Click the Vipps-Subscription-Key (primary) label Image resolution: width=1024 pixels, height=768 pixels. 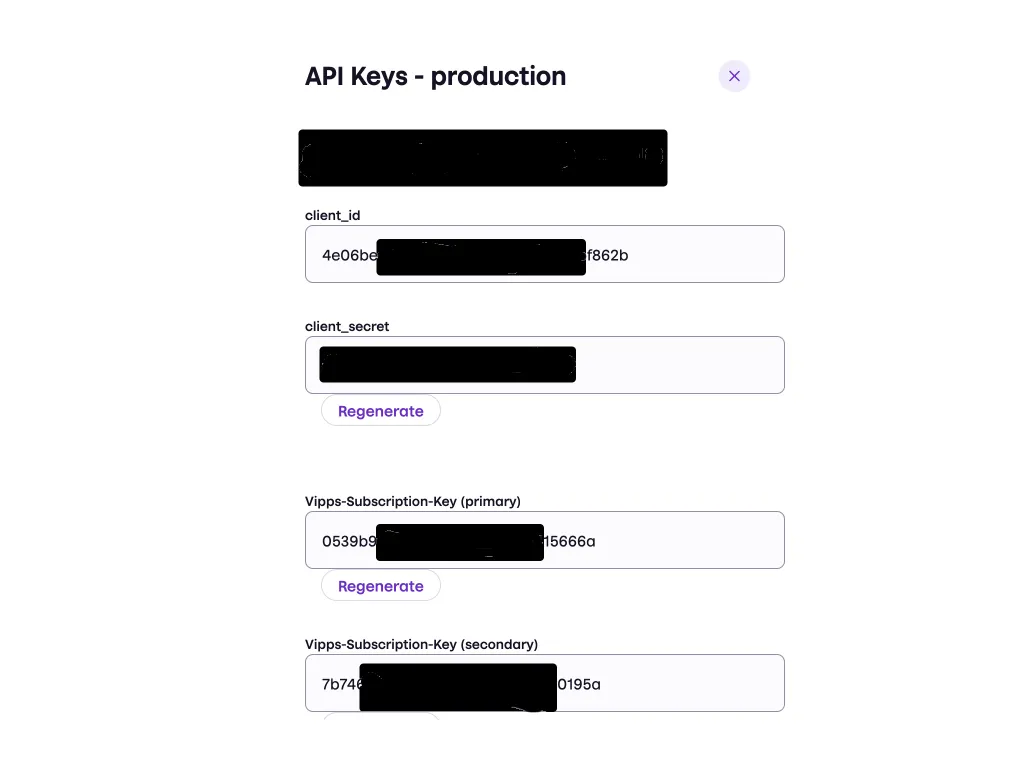[413, 501]
